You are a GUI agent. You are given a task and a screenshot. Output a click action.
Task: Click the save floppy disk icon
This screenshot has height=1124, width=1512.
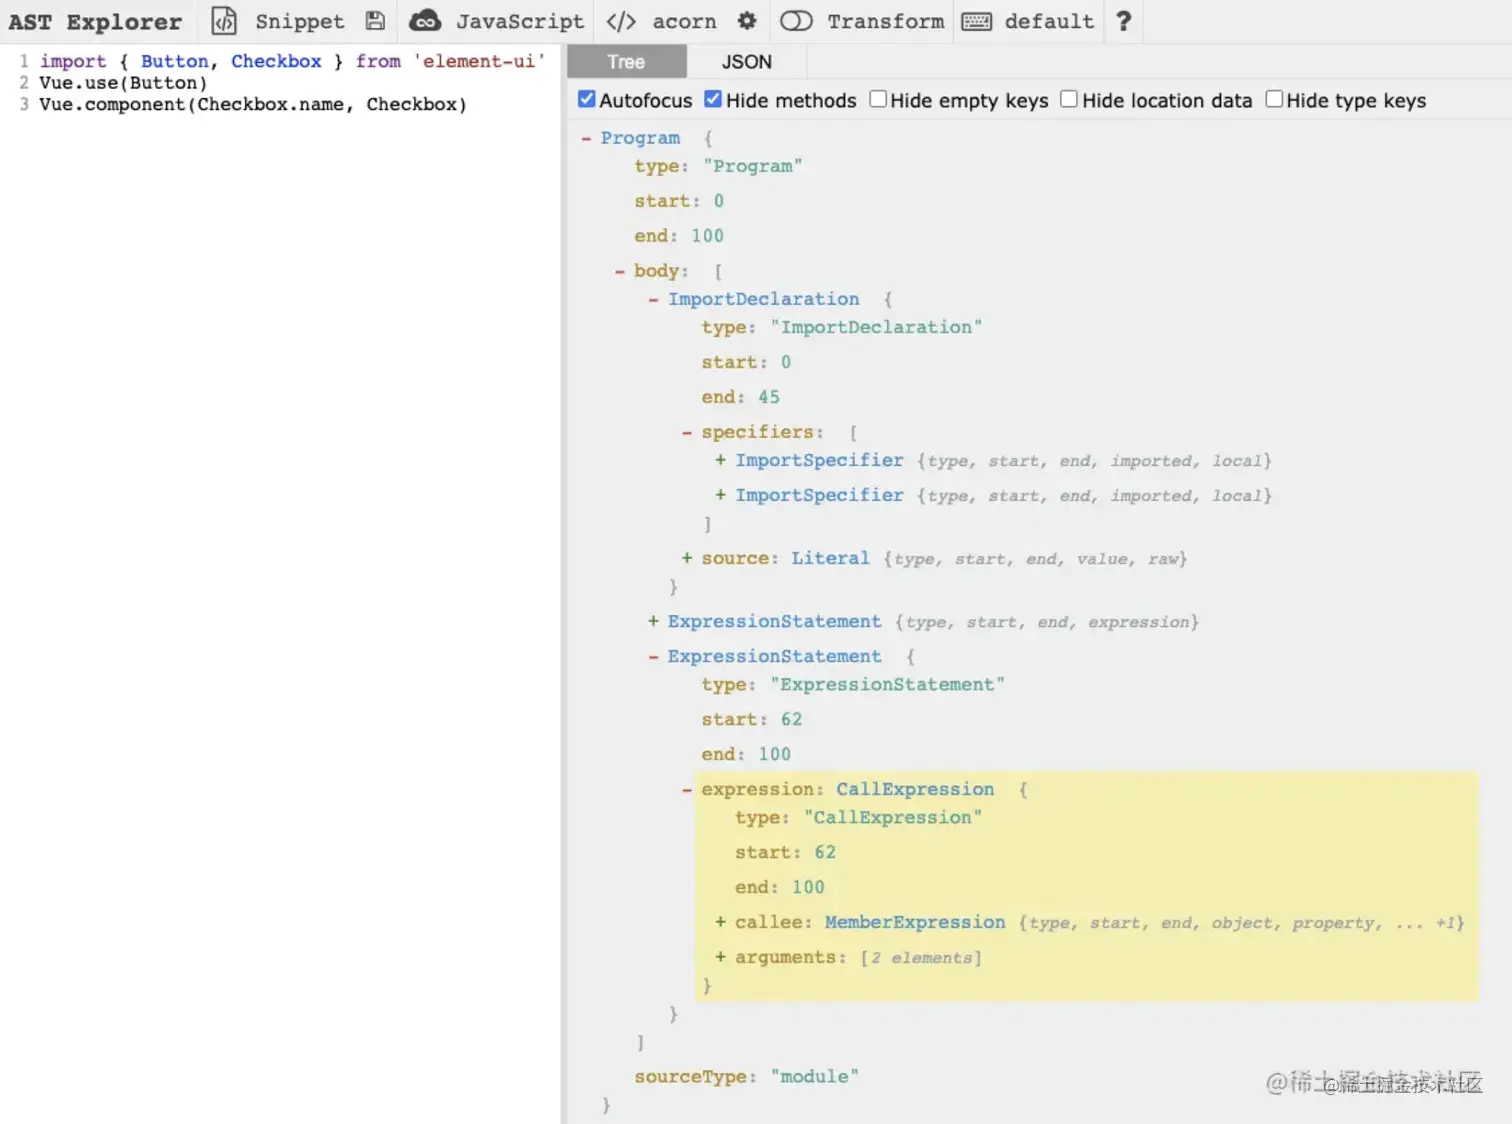[375, 21]
